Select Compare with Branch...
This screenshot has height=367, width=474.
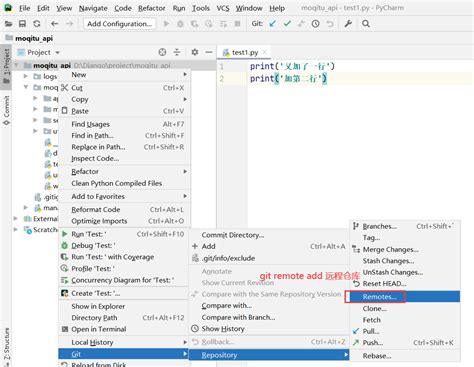269,317
